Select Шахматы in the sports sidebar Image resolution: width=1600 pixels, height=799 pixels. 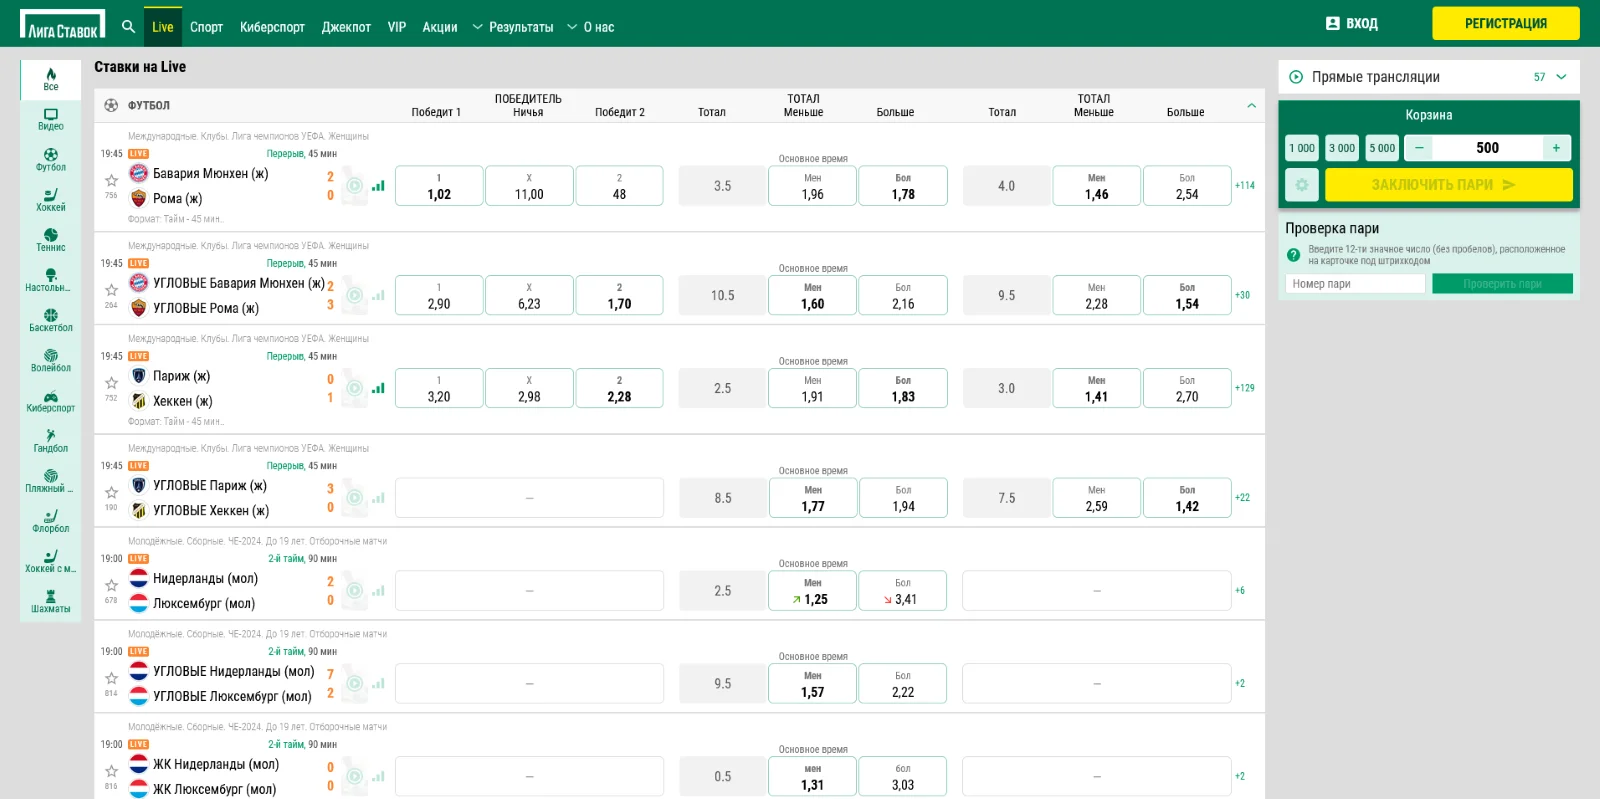(51, 601)
